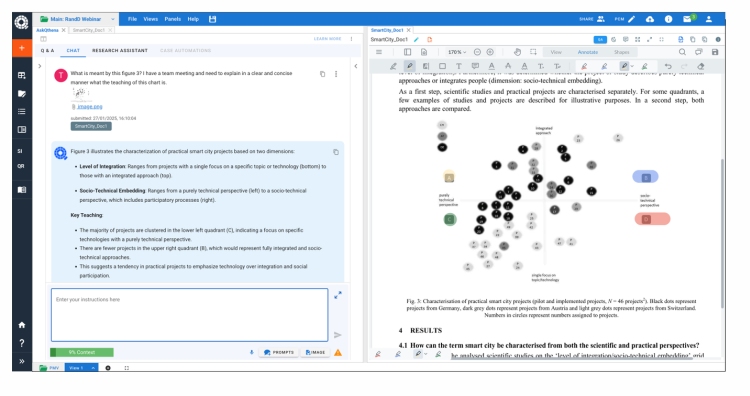The image size is (750, 396).
Task: Open the document search magnifier
Action: pos(682,52)
